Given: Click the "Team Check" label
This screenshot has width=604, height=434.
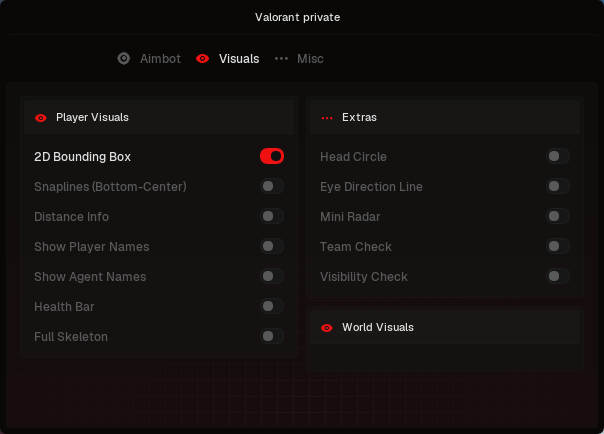Looking at the screenshot, I should click(x=356, y=247).
